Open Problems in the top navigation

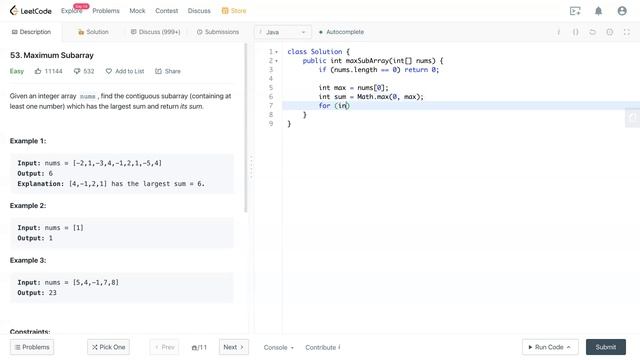(x=106, y=11)
